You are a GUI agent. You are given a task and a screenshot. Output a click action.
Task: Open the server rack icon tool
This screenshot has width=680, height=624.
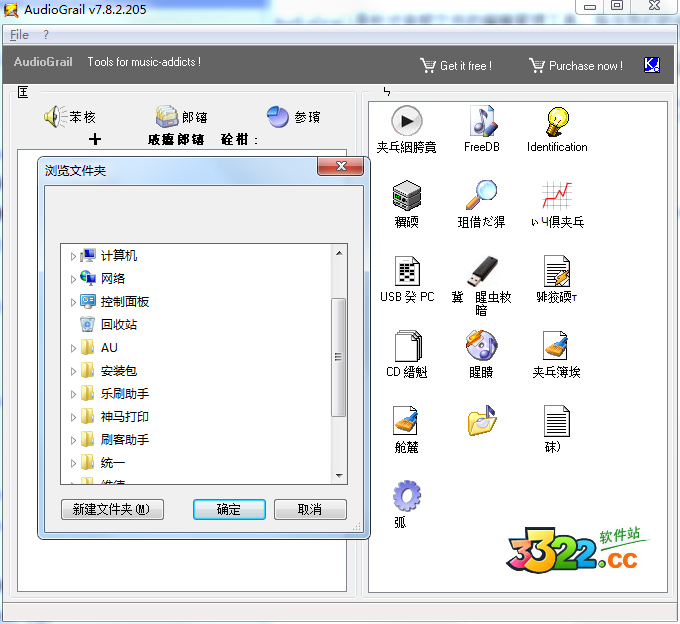tap(407, 196)
